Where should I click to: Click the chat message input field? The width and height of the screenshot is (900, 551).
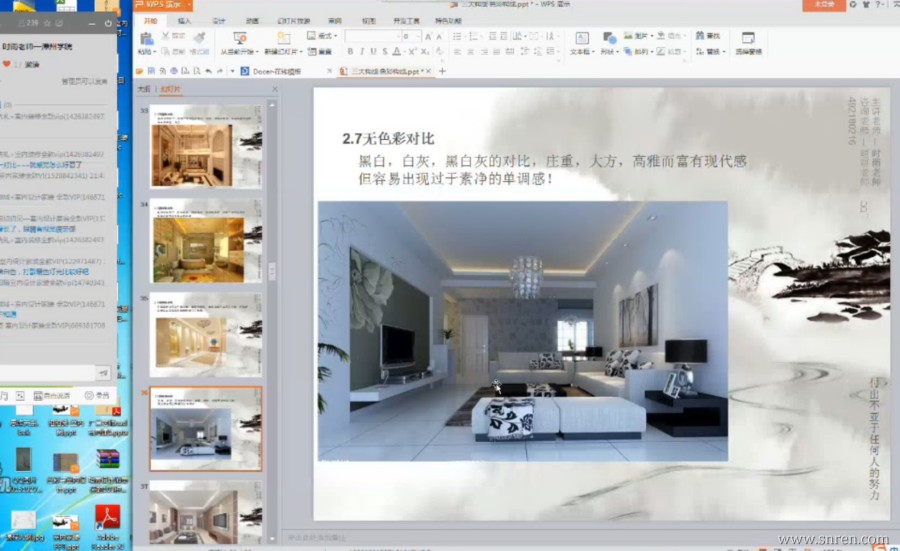tap(48, 373)
